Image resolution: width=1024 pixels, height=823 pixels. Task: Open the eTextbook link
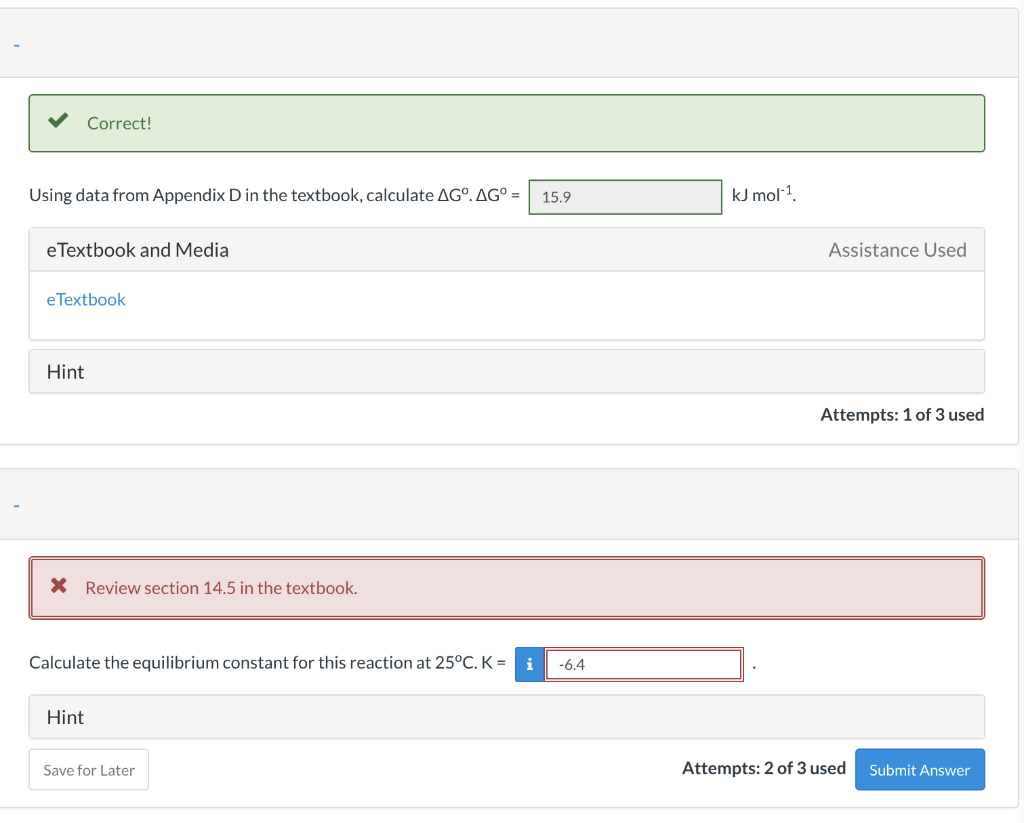coord(86,299)
